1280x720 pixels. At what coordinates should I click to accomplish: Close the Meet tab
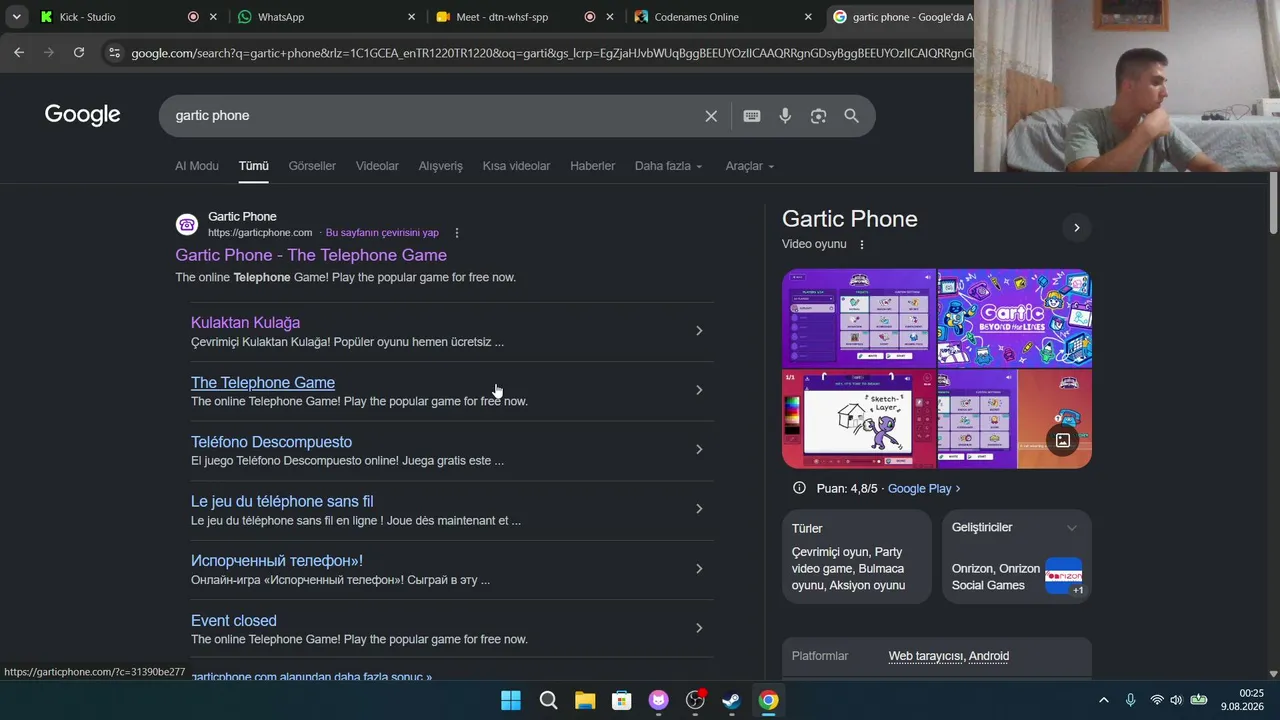click(609, 17)
